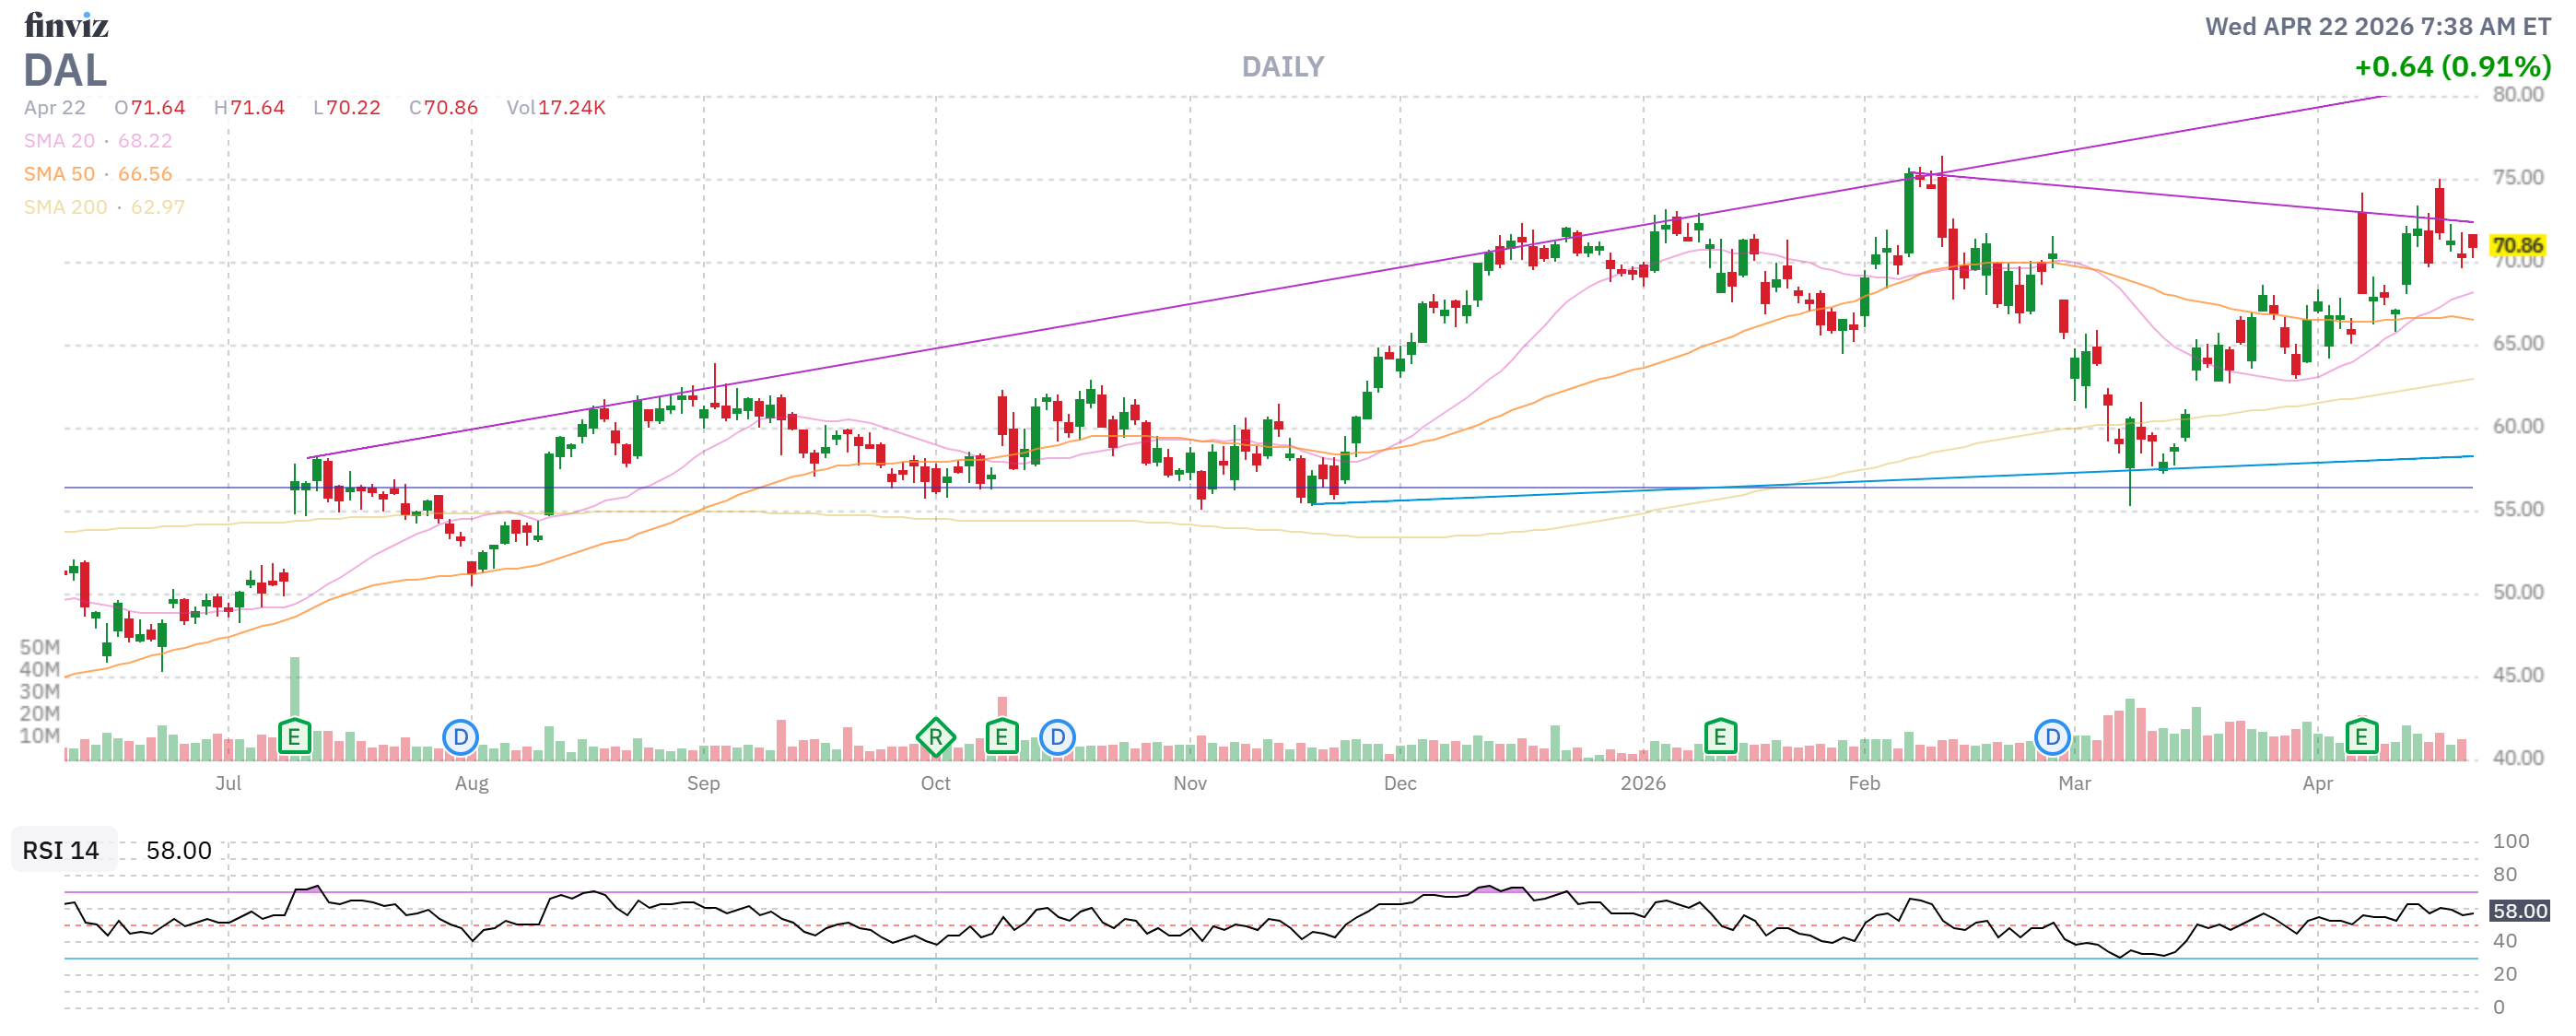The width and height of the screenshot is (2576, 1036).
Task: Click the yellow 70.86 current price tag
Action: 2516,245
